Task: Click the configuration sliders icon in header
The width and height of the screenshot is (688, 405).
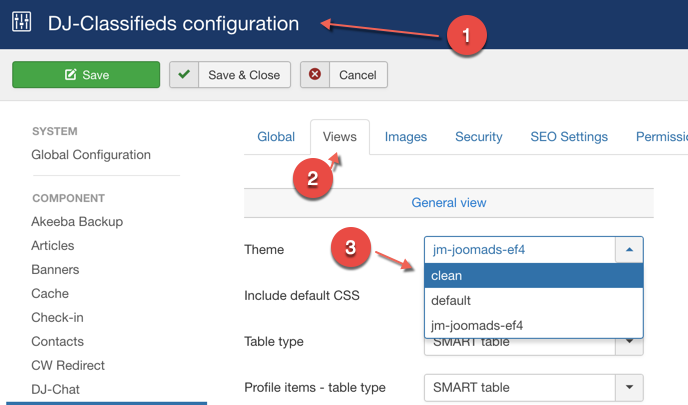Action: pos(22,22)
